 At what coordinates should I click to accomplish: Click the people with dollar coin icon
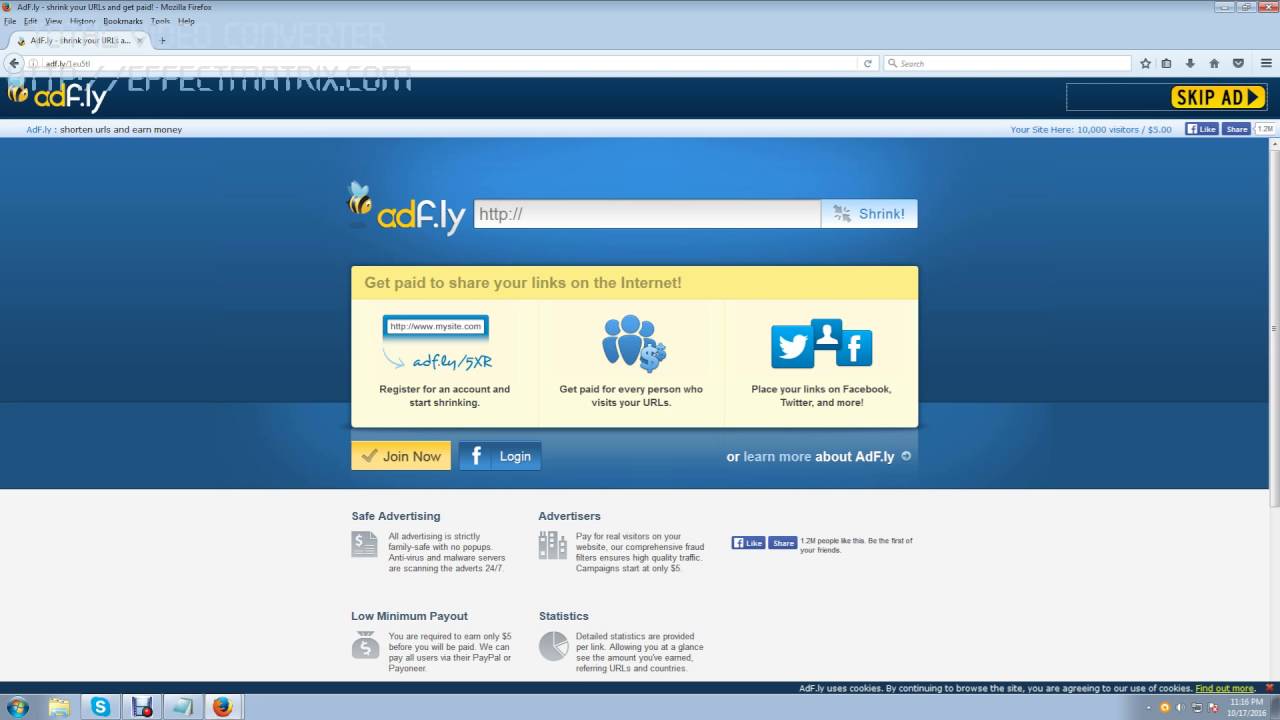click(x=633, y=343)
